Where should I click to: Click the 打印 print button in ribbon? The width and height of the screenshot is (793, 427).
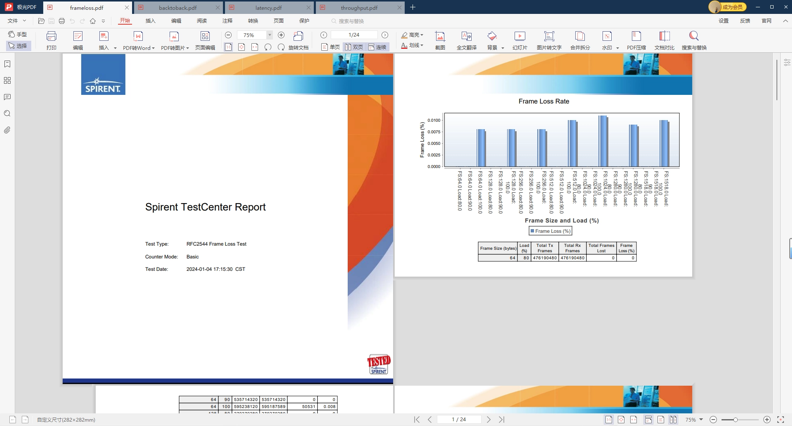coord(51,40)
